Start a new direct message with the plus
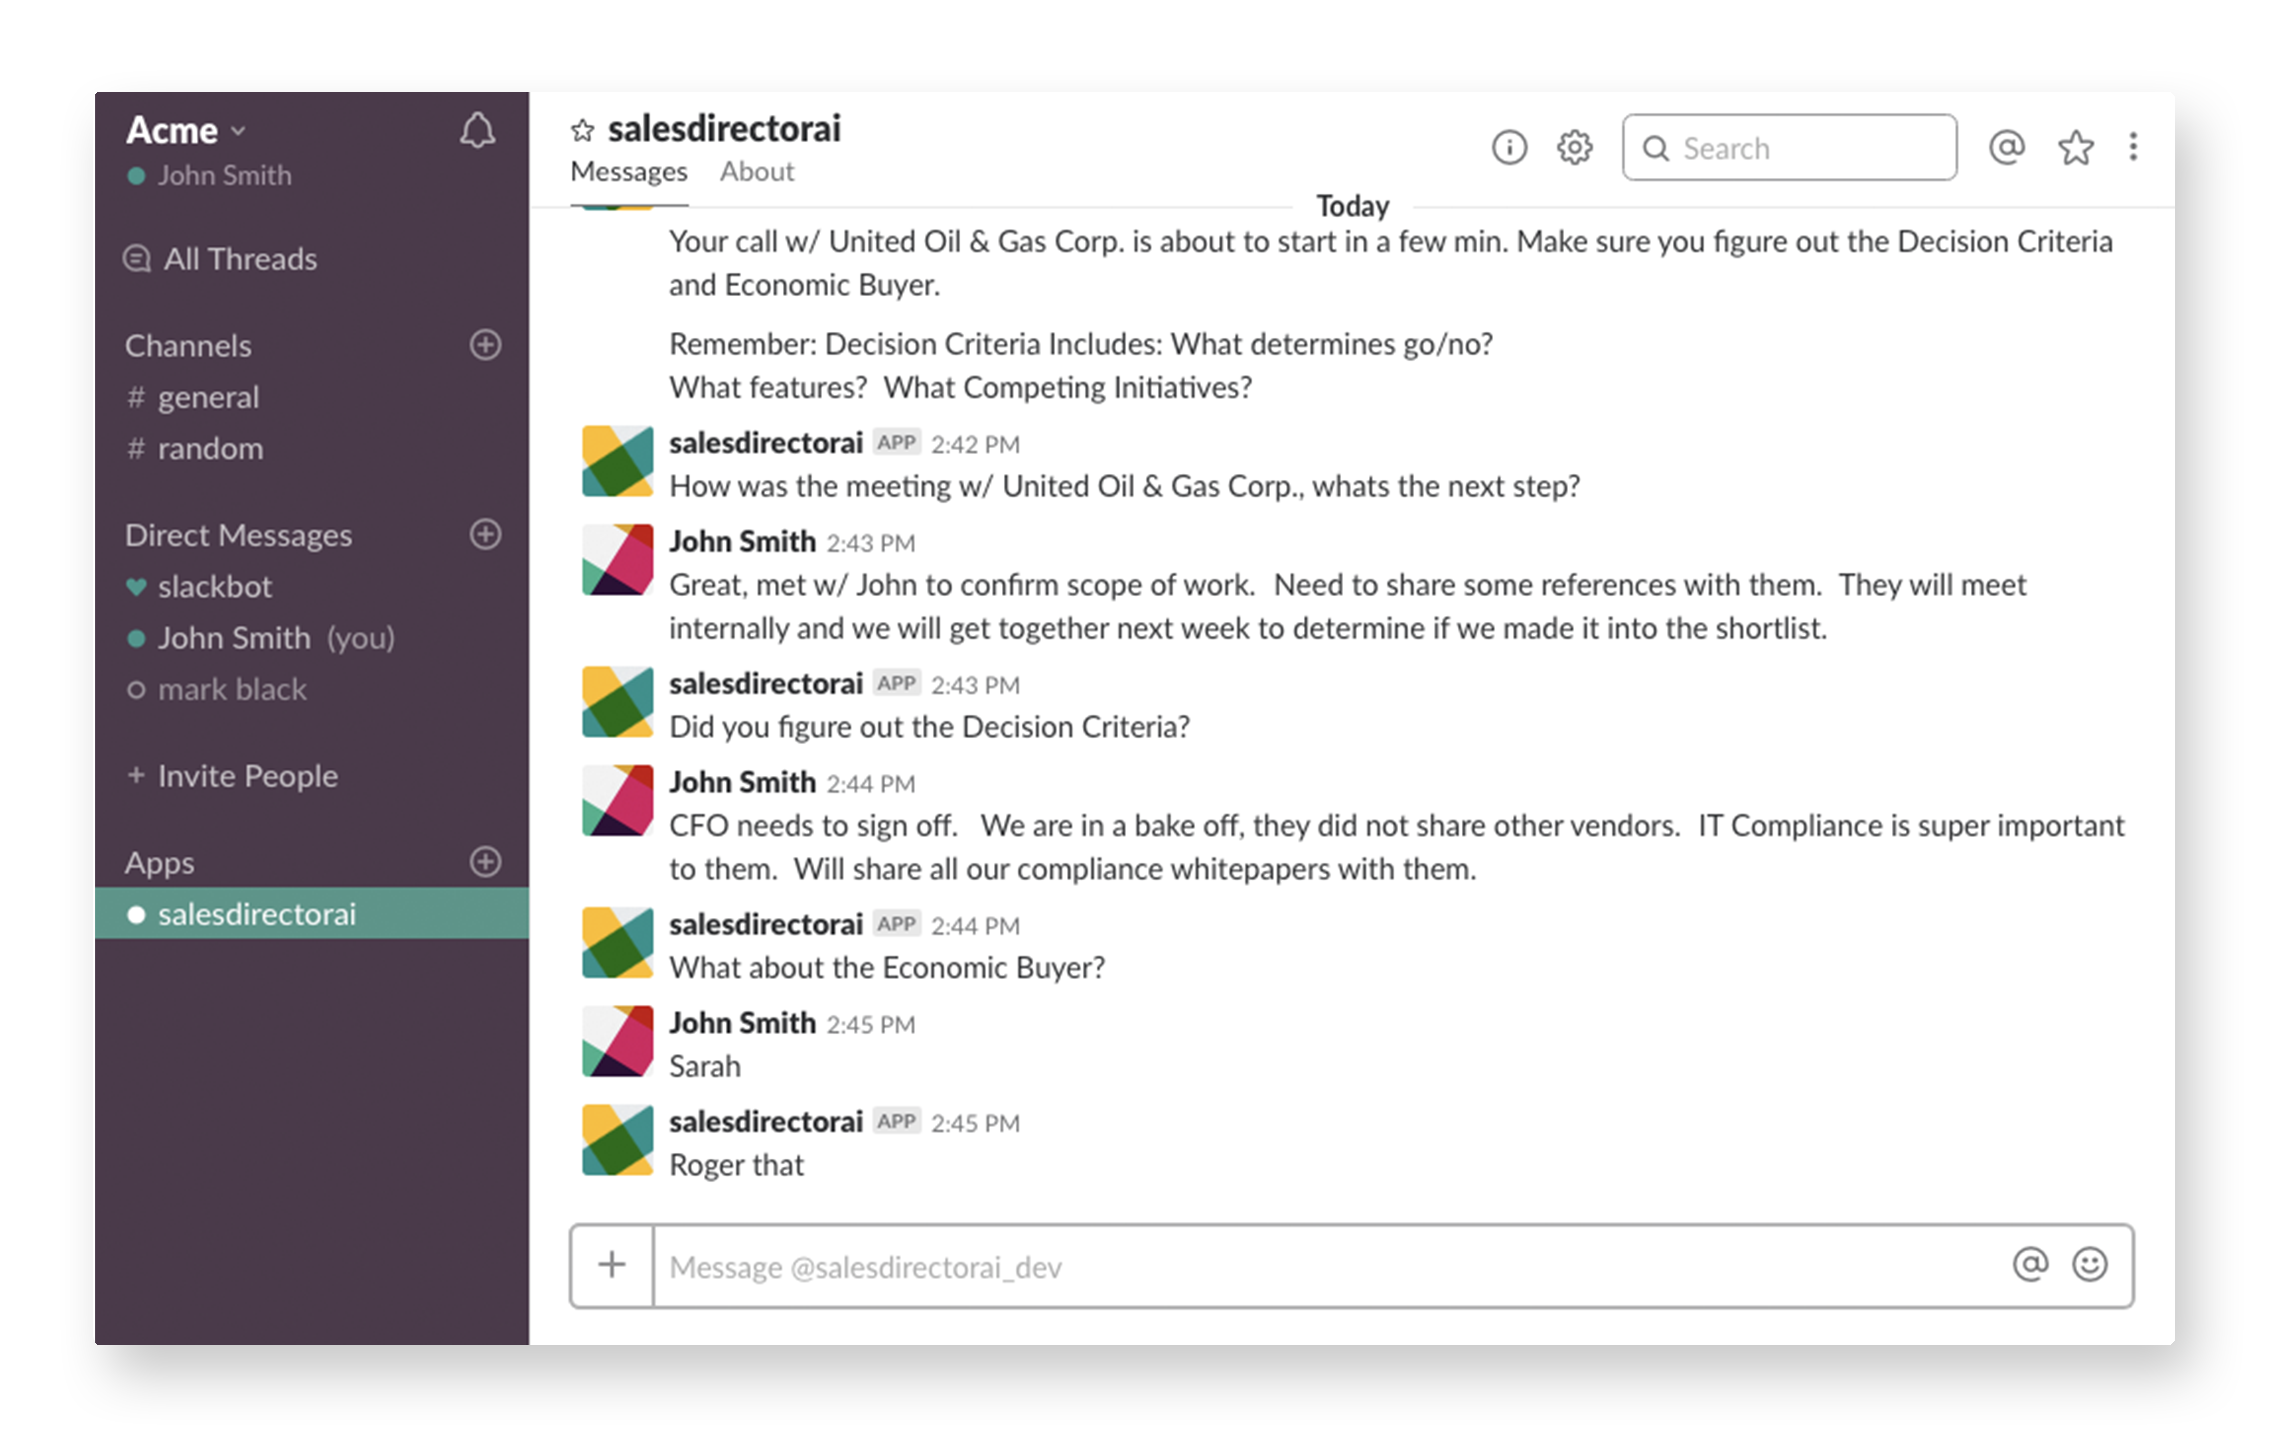The image size is (2291, 1454). pyautogui.click(x=485, y=534)
